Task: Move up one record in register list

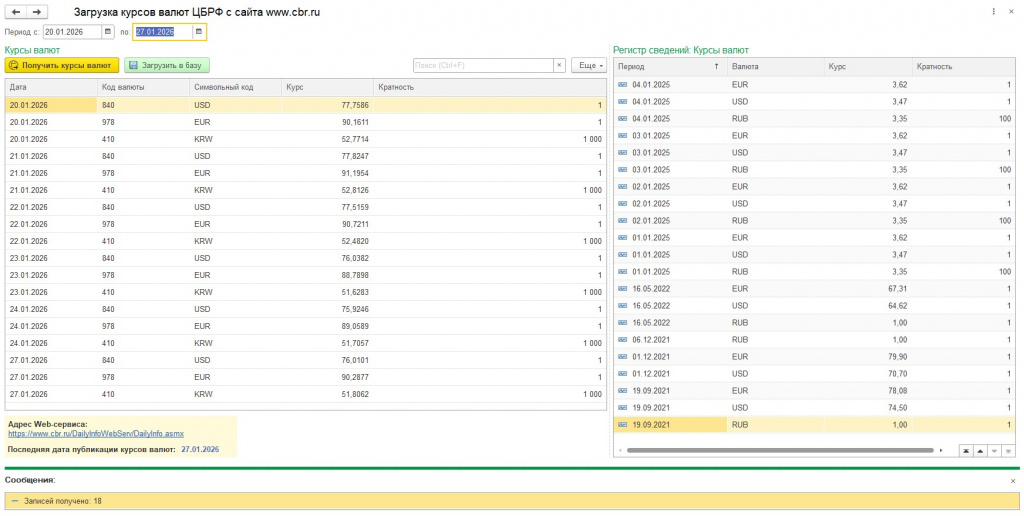Action: 980,451
